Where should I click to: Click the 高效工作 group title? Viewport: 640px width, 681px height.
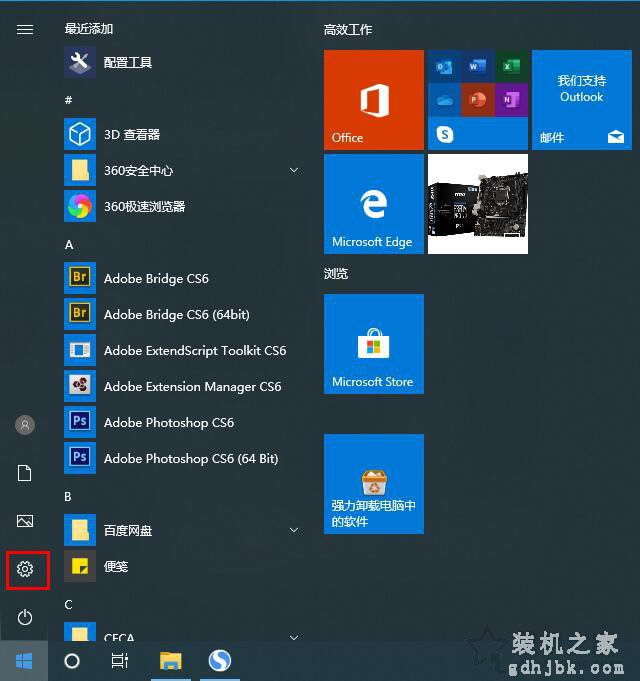(348, 30)
